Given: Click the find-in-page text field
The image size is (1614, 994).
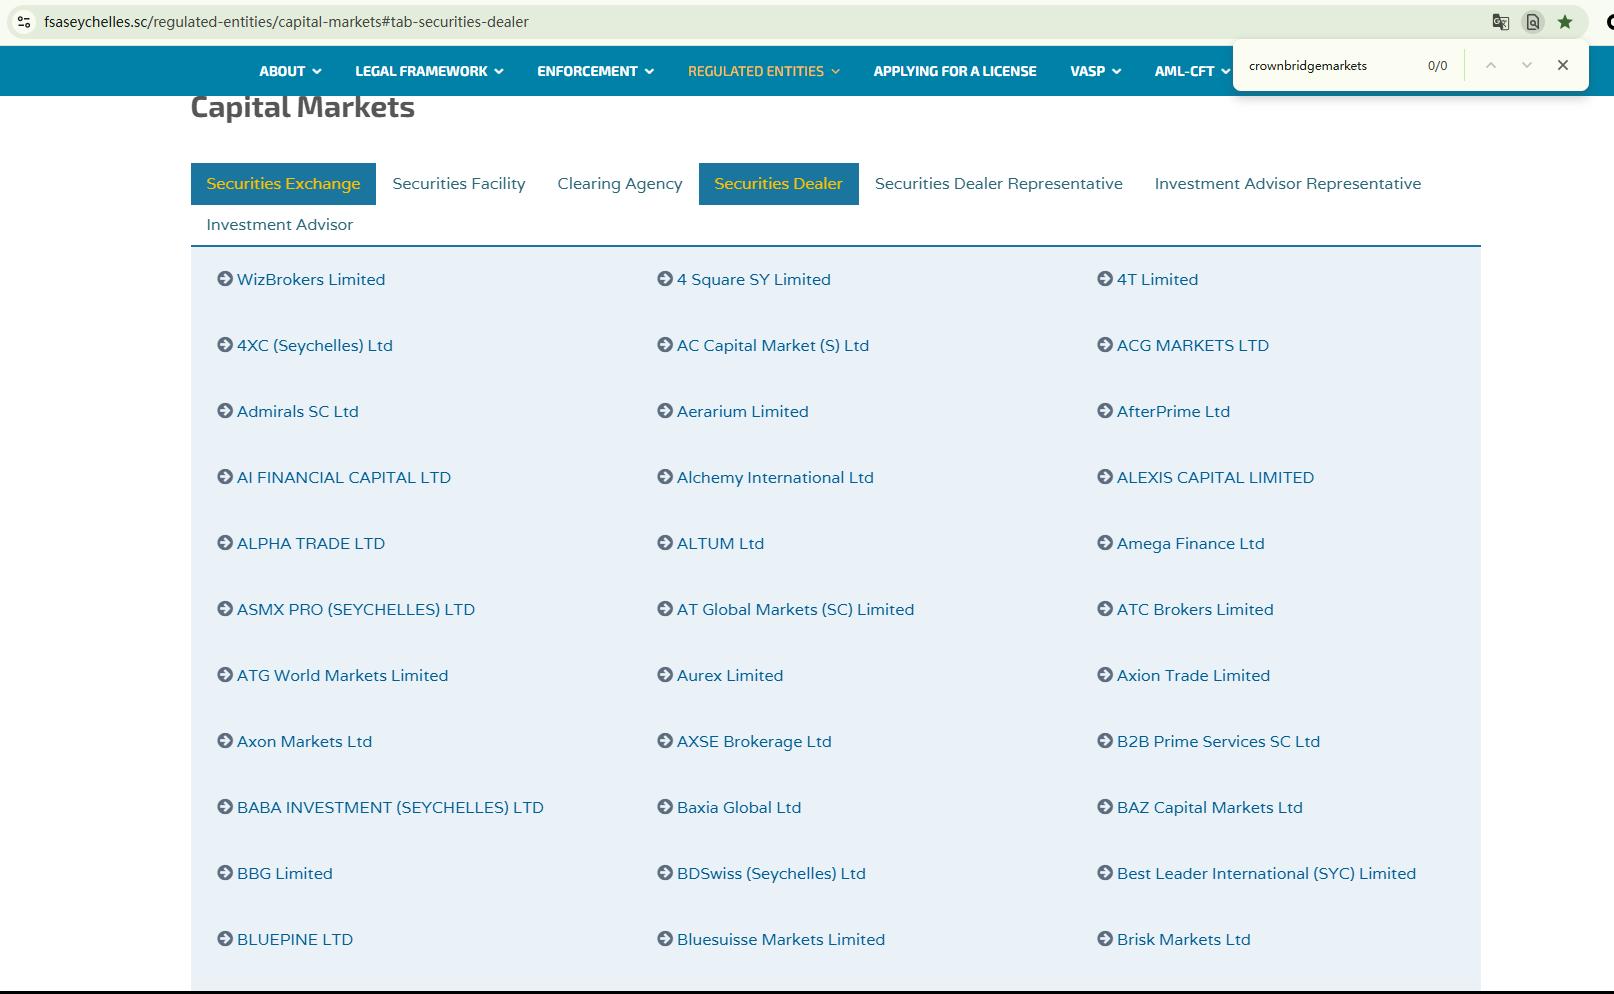Looking at the screenshot, I should pyautogui.click(x=1330, y=66).
